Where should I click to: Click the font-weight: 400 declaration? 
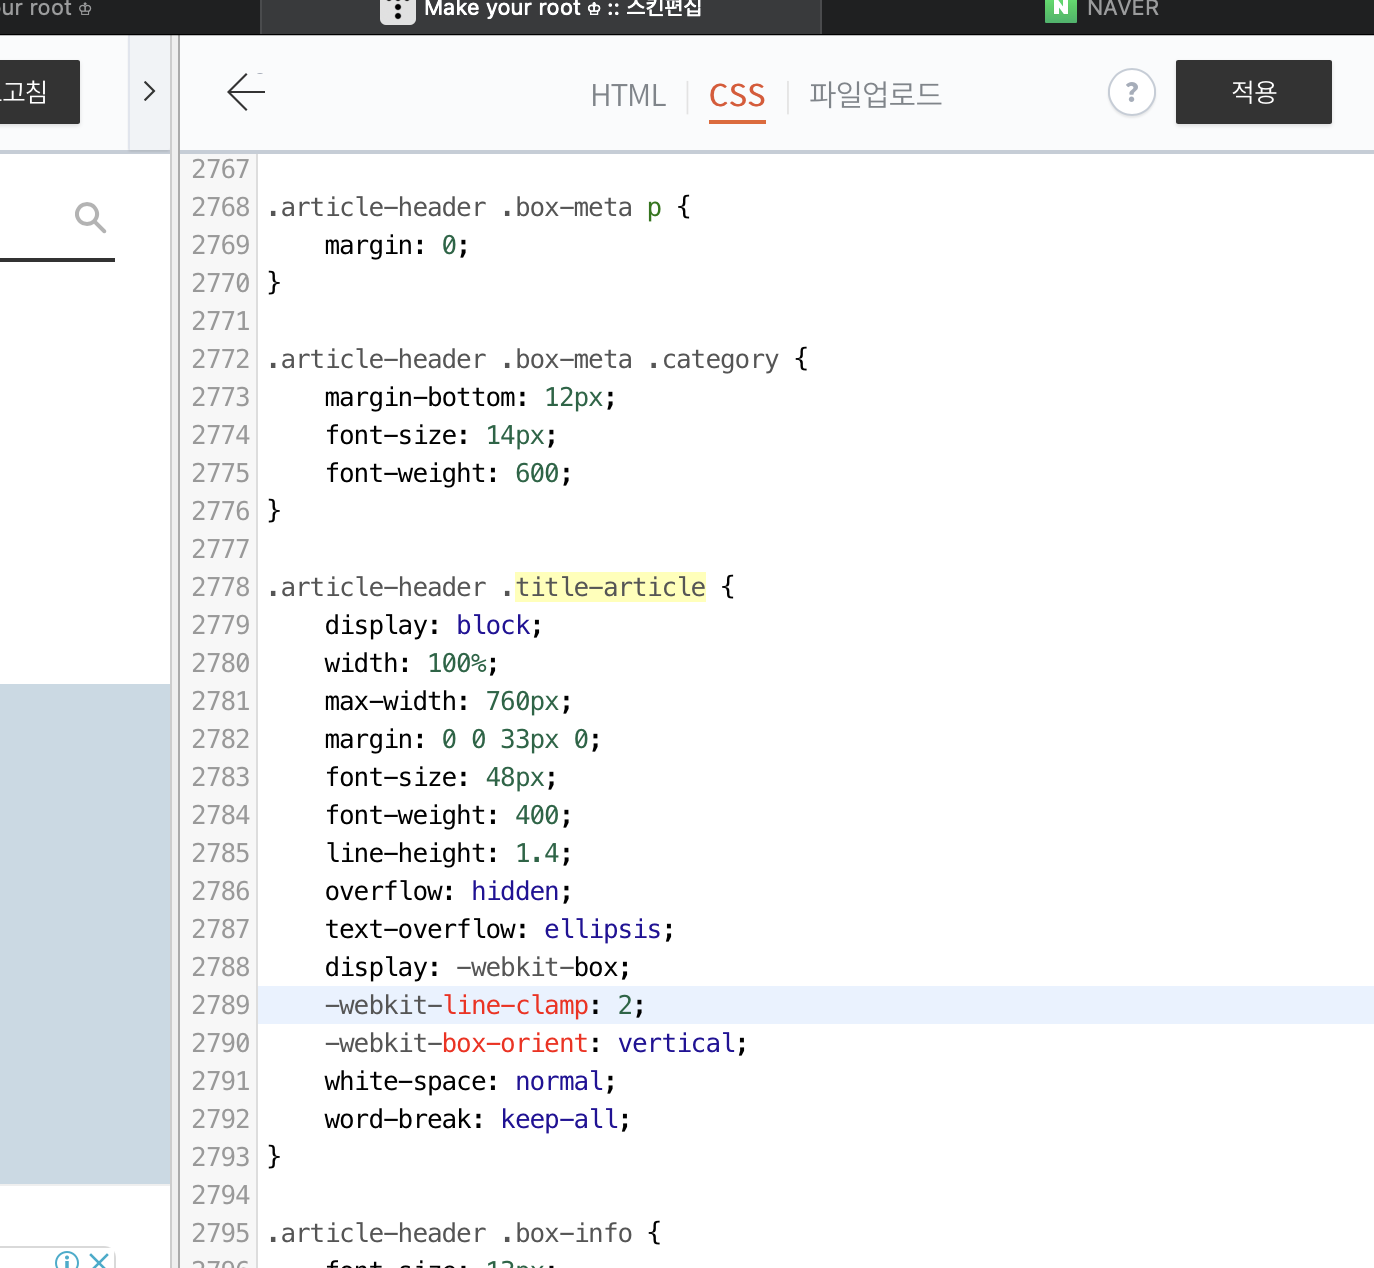point(448,815)
